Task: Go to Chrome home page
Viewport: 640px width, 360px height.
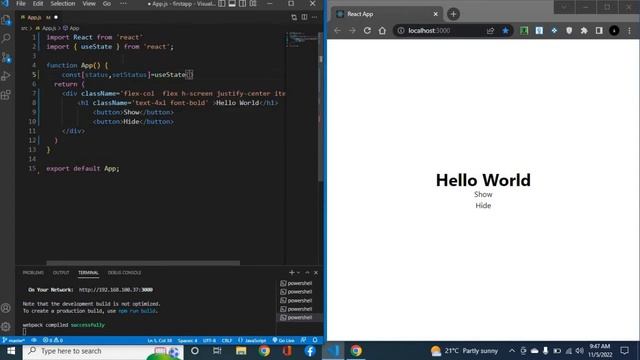Action: click(382, 31)
